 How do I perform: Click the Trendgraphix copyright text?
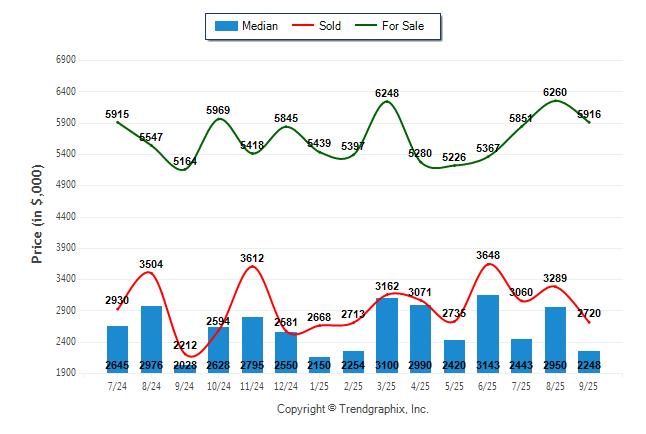tap(352, 409)
